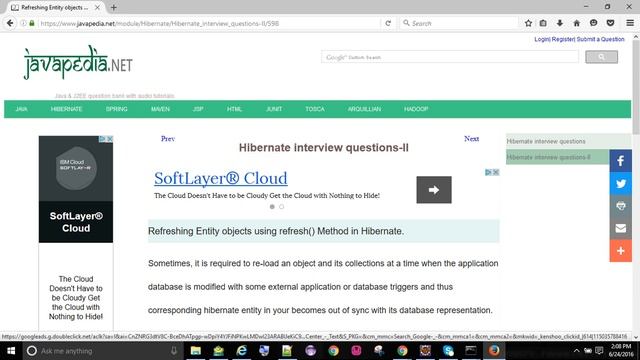Go to the Prev question
Viewport: 640px width, 360px height.
coord(168,139)
